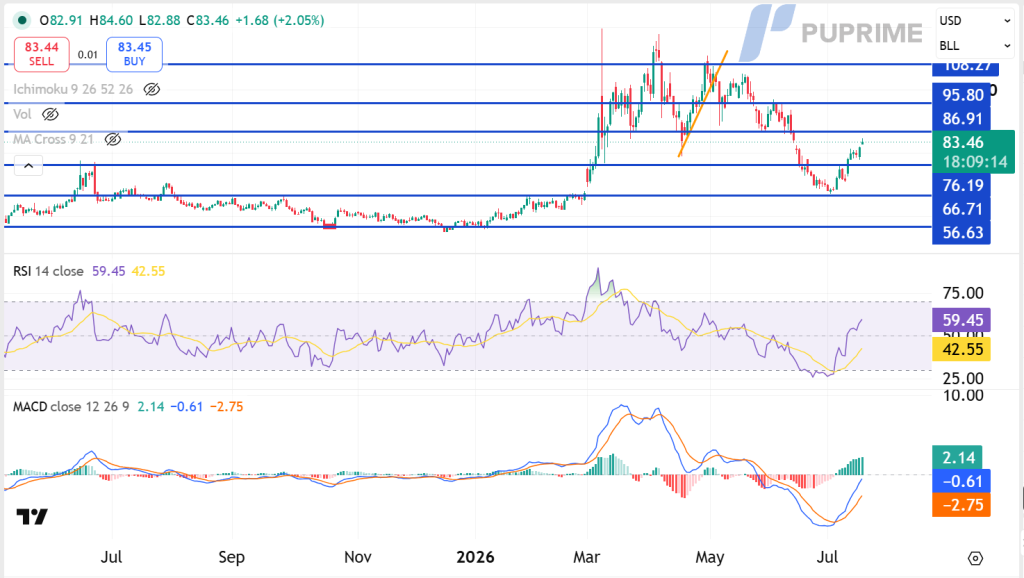Image resolution: width=1024 pixels, height=578 pixels.
Task: Click the 56.63 price level label
Action: coord(962,233)
